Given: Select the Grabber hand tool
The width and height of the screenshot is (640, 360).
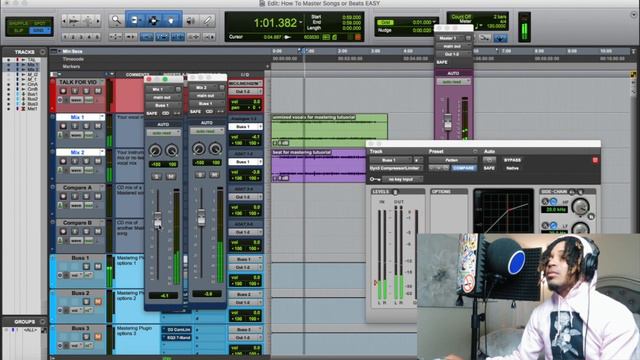Looking at the screenshot, I should coord(171,20).
